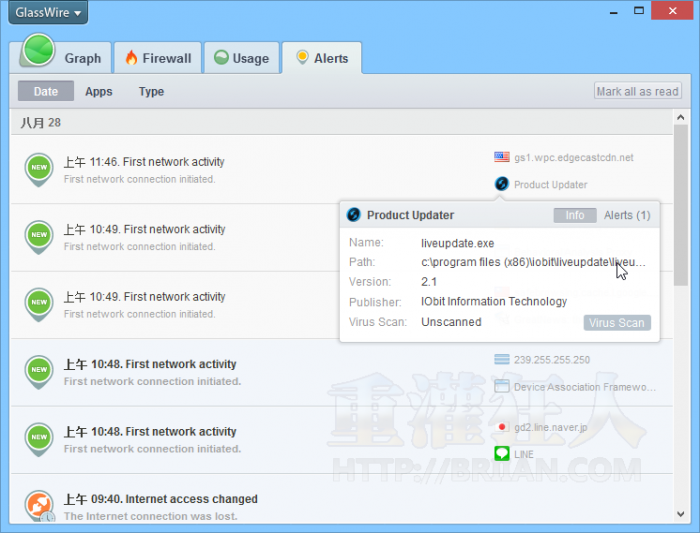Open the GlassWire main menu dropdown
The width and height of the screenshot is (700, 533).
47,13
